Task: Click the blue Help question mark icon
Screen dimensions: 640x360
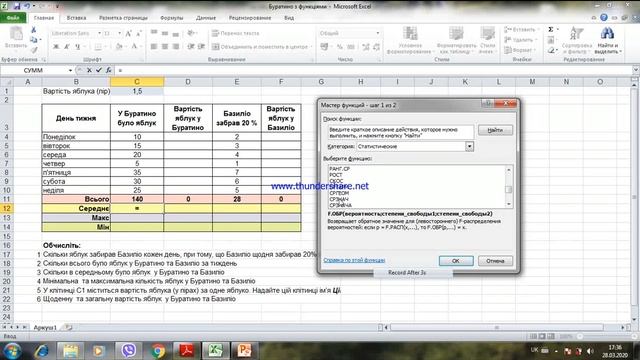Action: (x=604, y=18)
